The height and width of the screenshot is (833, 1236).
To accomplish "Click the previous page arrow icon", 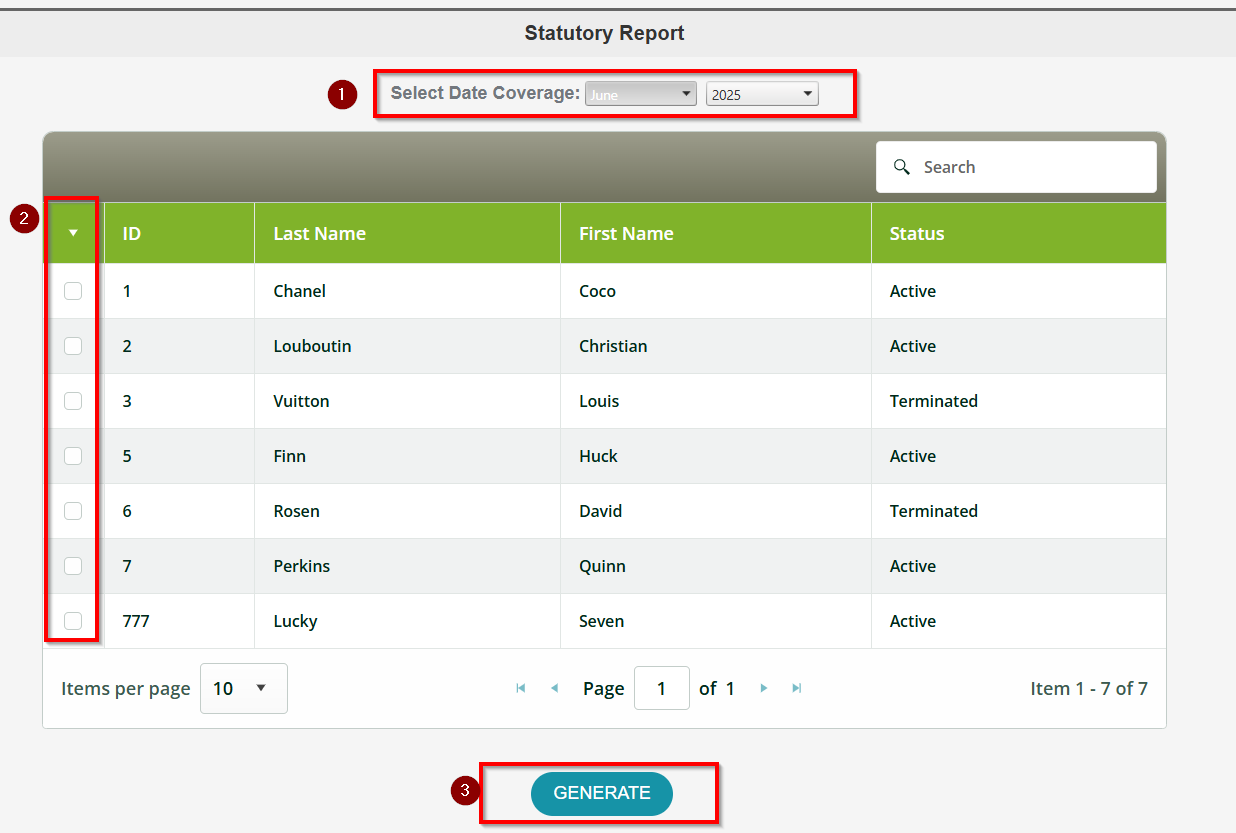I will [555, 688].
